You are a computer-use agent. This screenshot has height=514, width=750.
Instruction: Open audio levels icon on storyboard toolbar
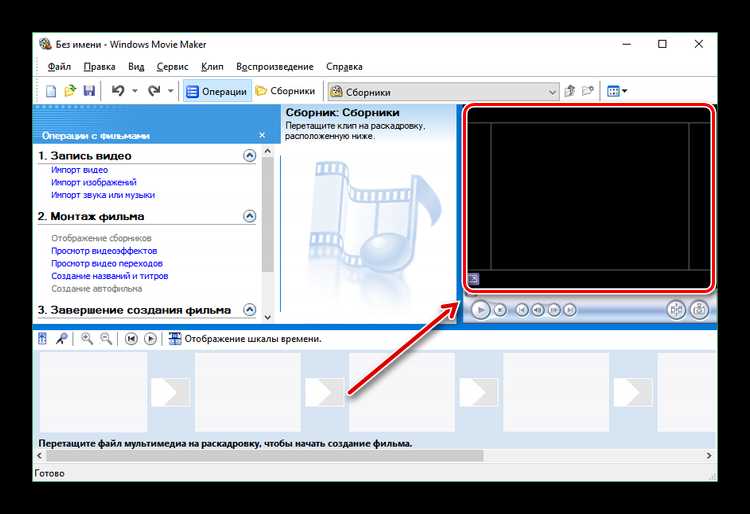point(43,339)
